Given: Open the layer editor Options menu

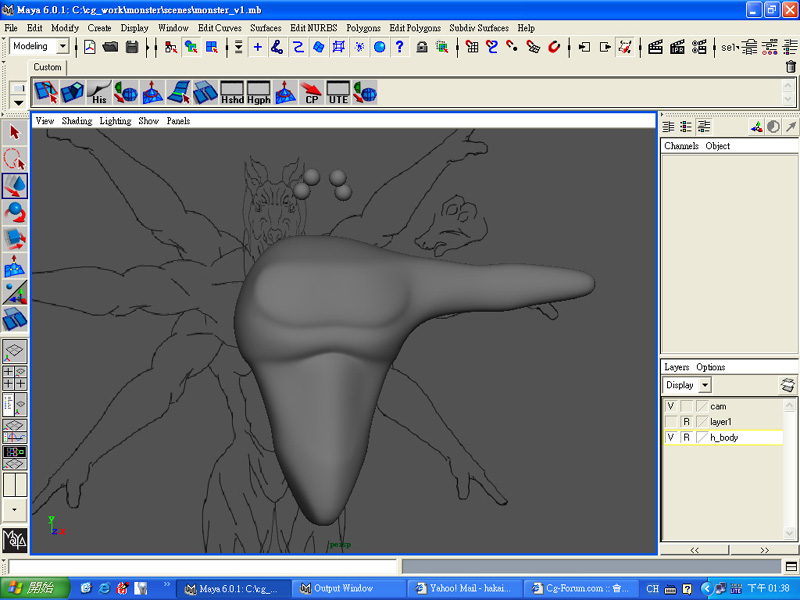Looking at the screenshot, I should (710, 367).
